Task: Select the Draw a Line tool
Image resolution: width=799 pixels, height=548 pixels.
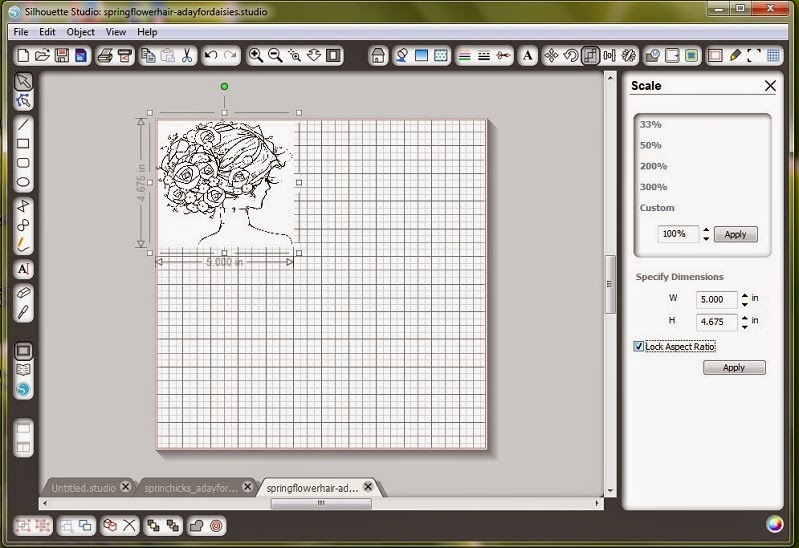Action: pos(23,124)
